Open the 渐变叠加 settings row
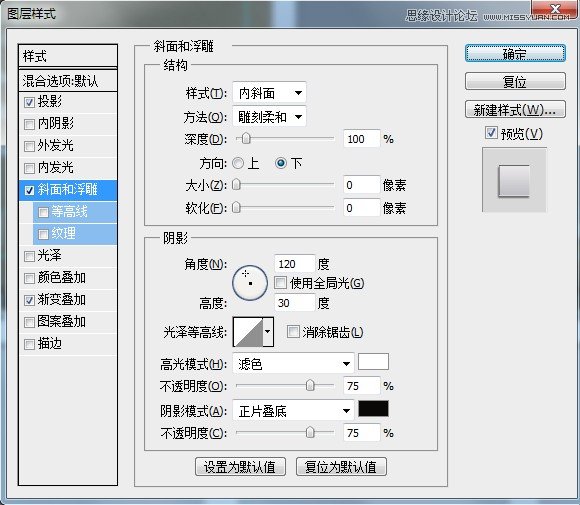 [68, 300]
